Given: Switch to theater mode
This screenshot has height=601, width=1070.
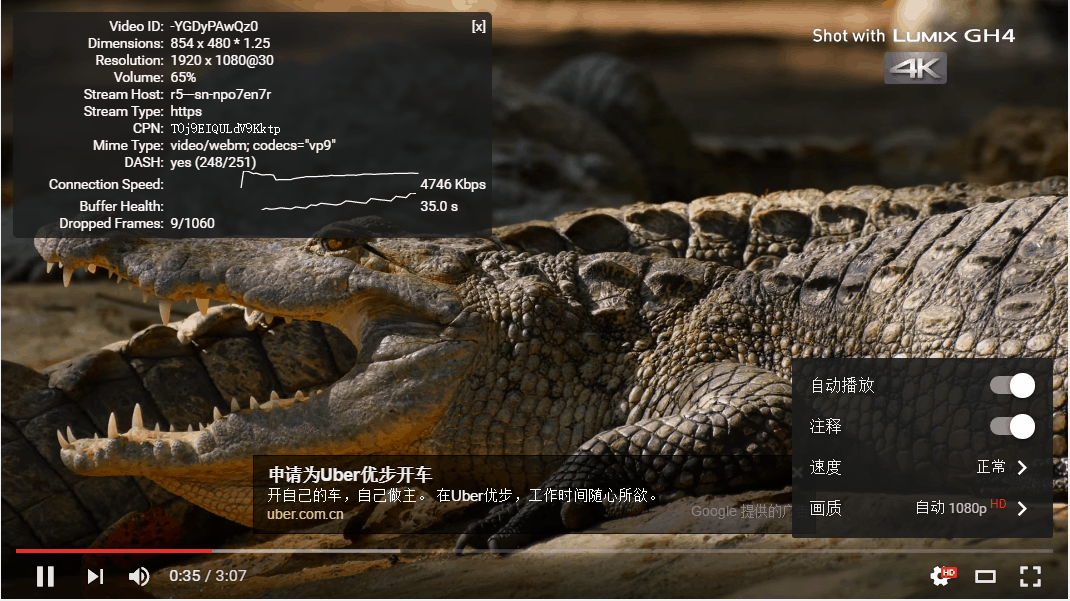Looking at the screenshot, I should [985, 577].
